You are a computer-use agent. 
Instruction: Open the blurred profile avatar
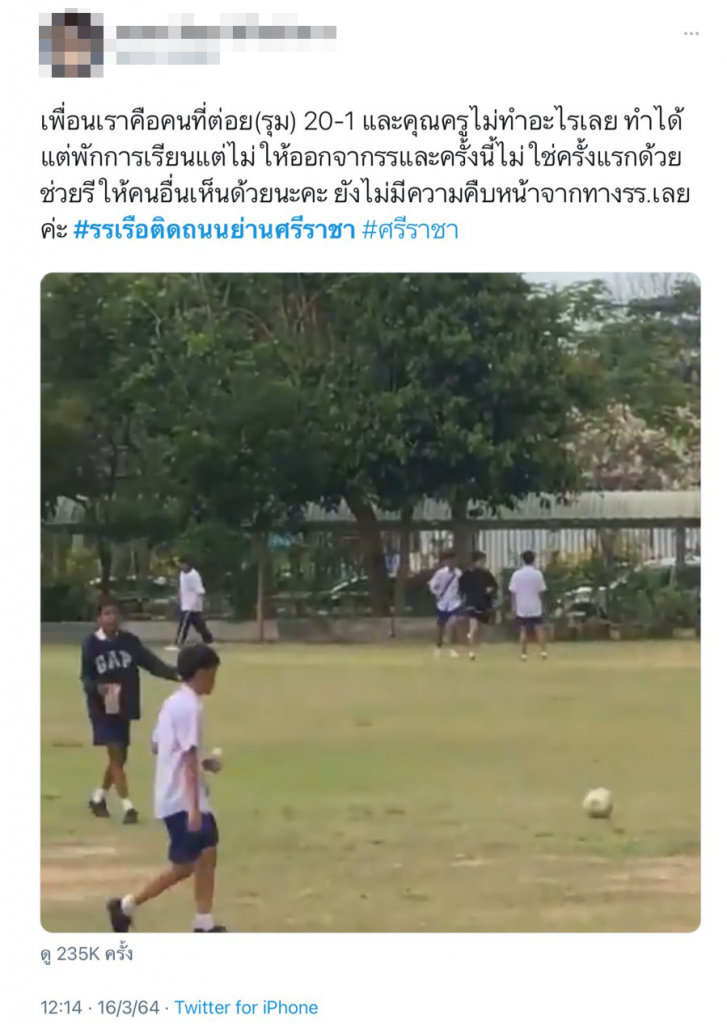tap(71, 43)
